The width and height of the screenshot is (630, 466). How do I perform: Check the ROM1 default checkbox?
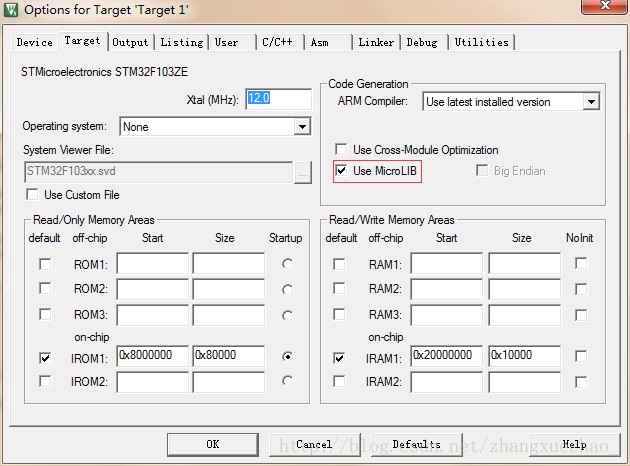(x=45, y=264)
